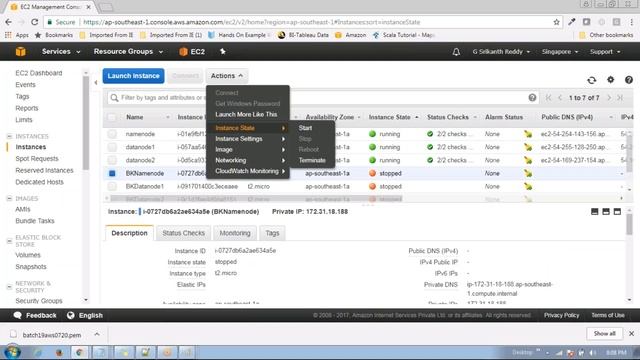Collapse the INSTANCES sidebar section
The image size is (640, 360).
pos(9,136)
